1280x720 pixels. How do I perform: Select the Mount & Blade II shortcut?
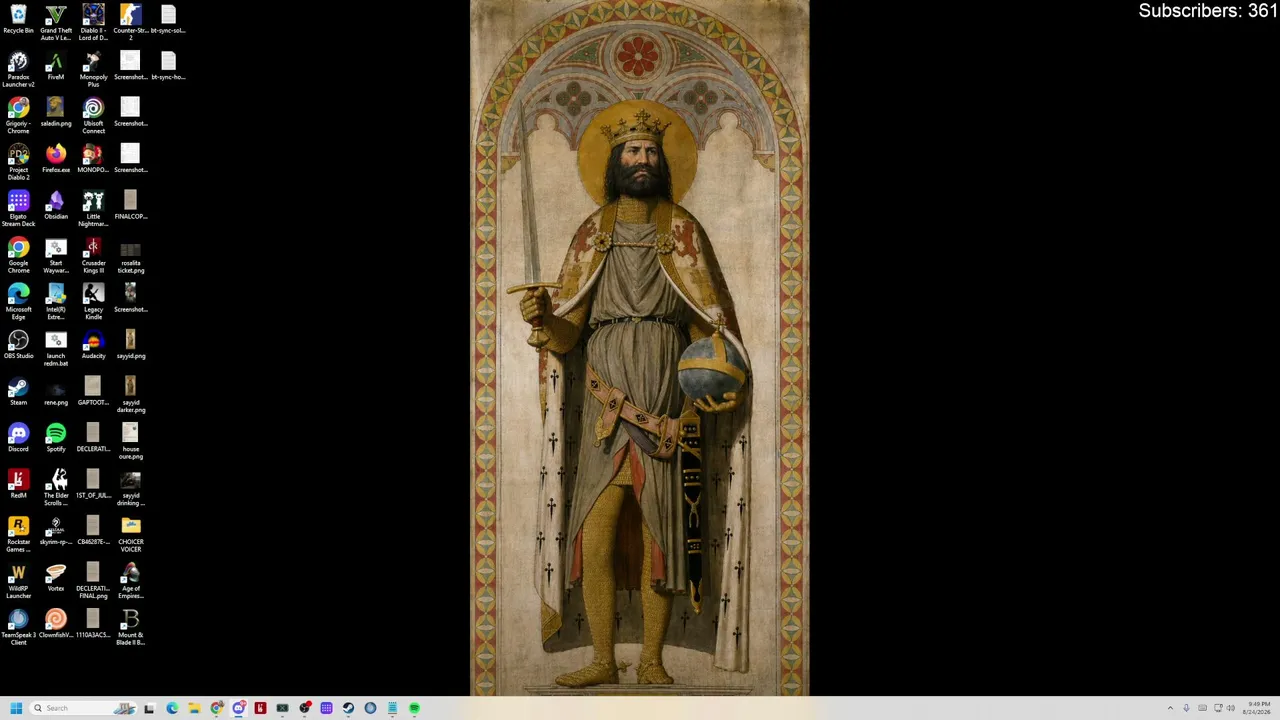click(x=130, y=627)
